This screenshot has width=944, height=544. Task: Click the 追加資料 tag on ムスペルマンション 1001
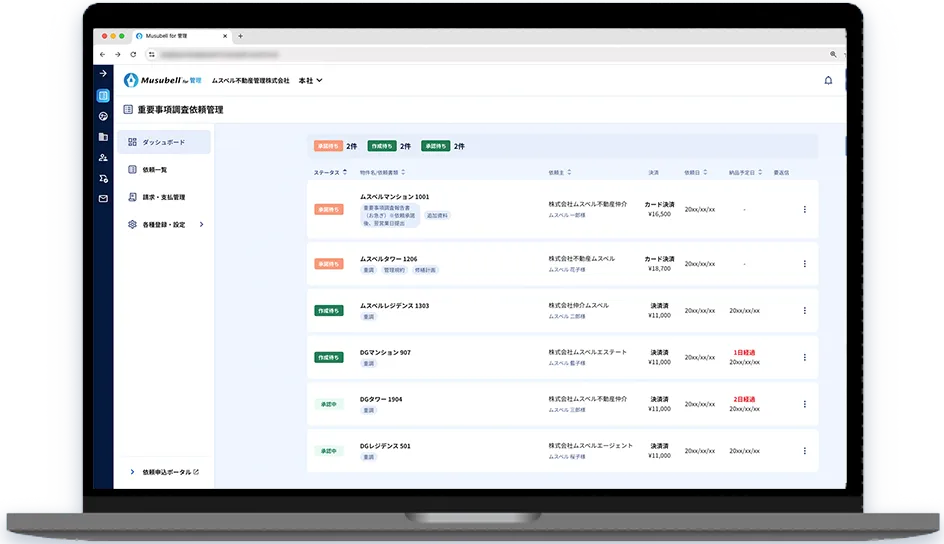pyautogui.click(x=437, y=215)
